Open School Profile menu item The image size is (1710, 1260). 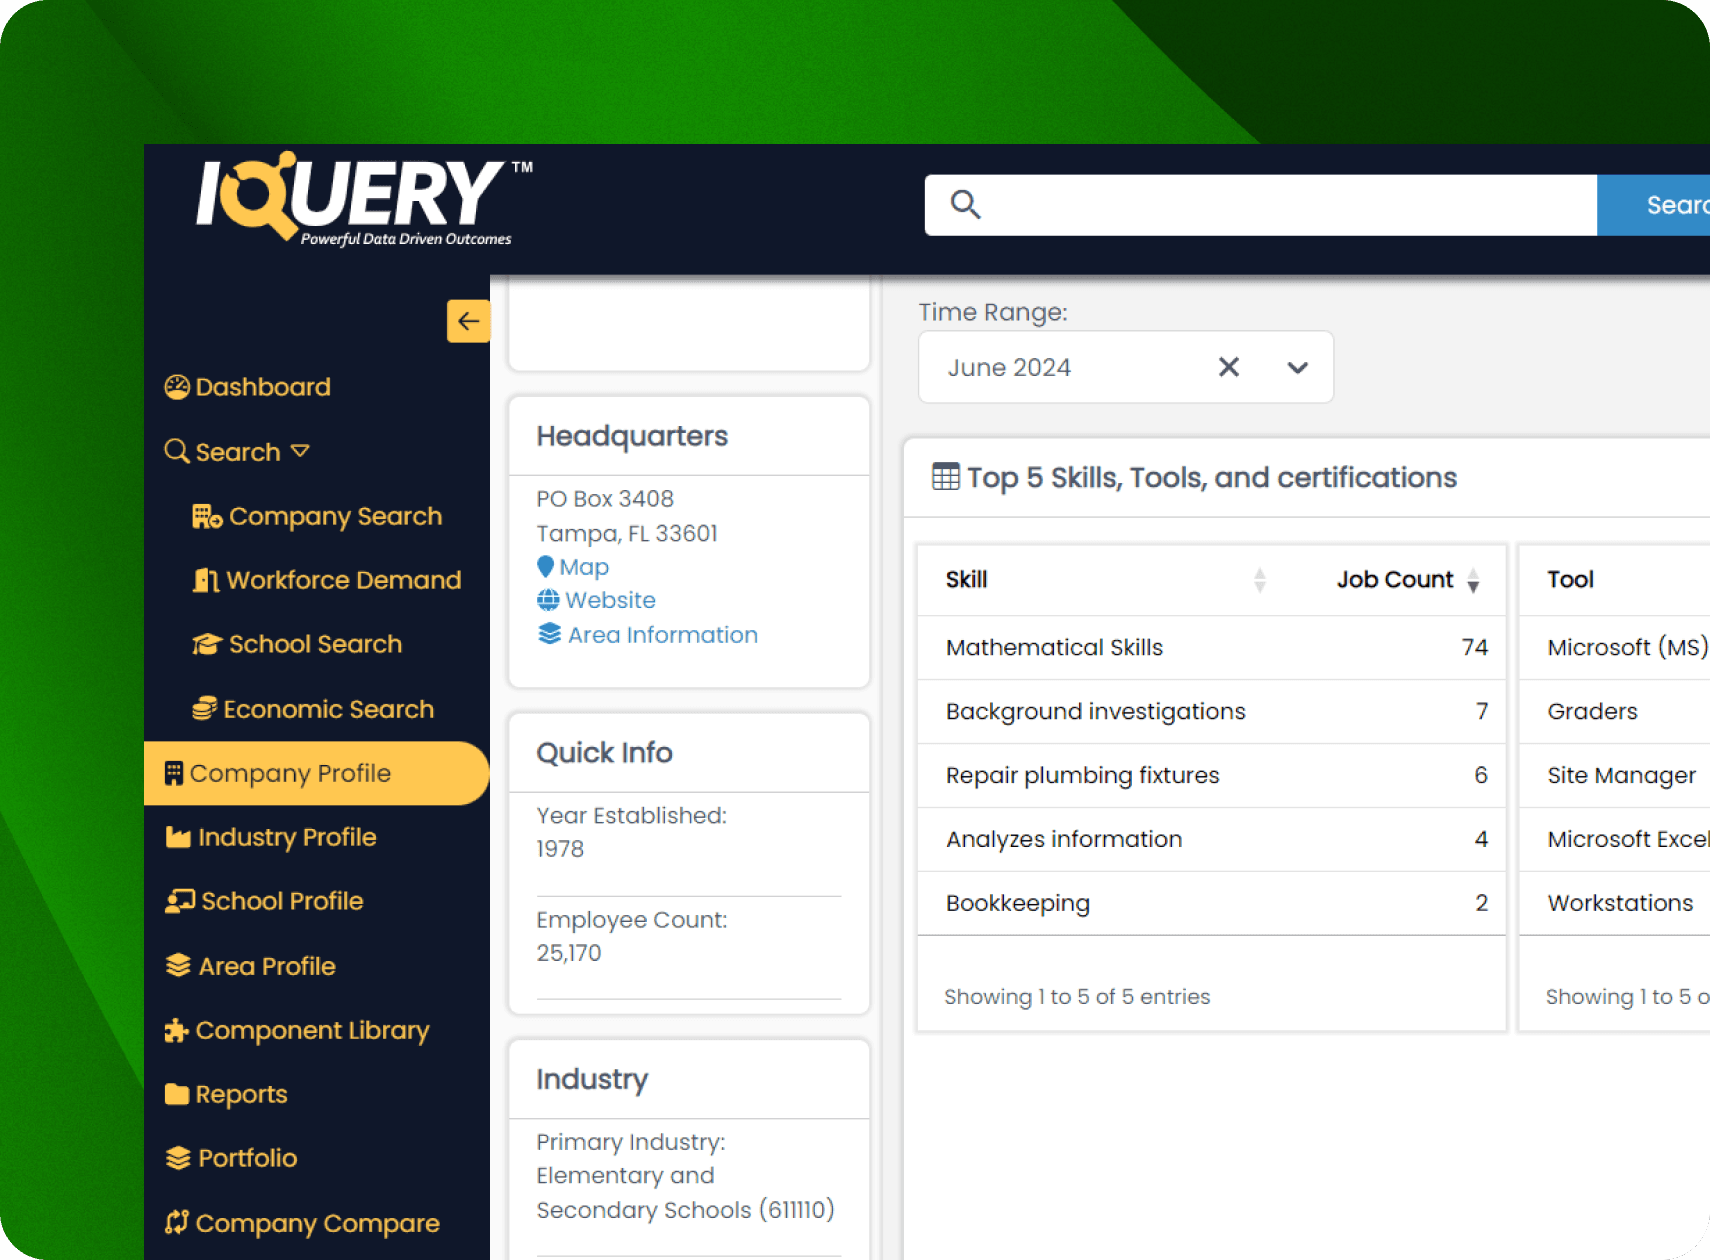pos(265,901)
